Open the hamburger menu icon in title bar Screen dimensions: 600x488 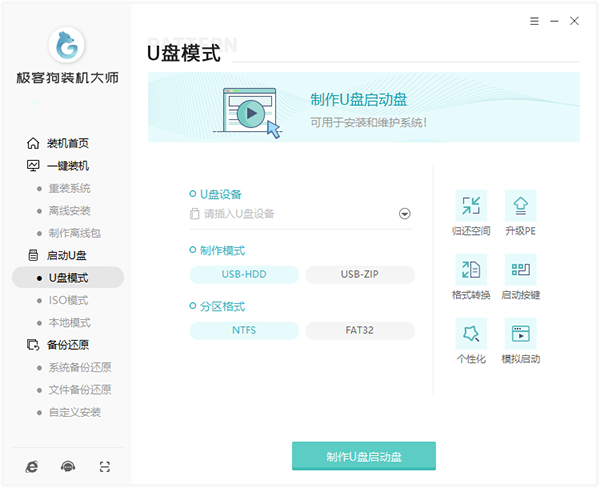534,21
